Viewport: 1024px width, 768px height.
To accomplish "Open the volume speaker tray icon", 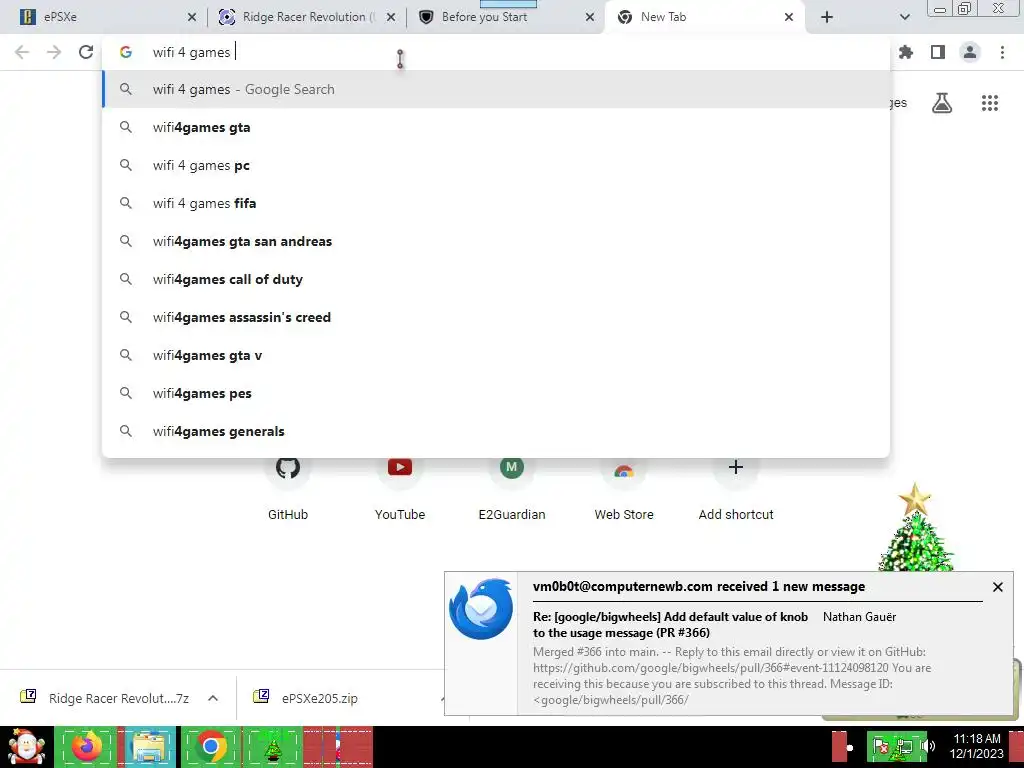I will (x=928, y=746).
